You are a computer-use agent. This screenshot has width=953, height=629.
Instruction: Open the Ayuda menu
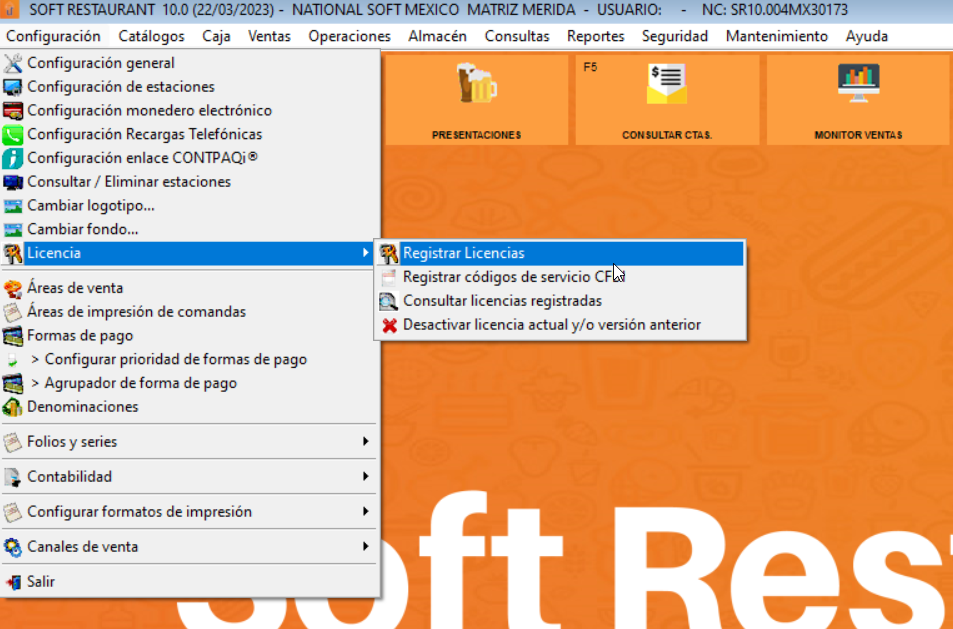(x=867, y=36)
